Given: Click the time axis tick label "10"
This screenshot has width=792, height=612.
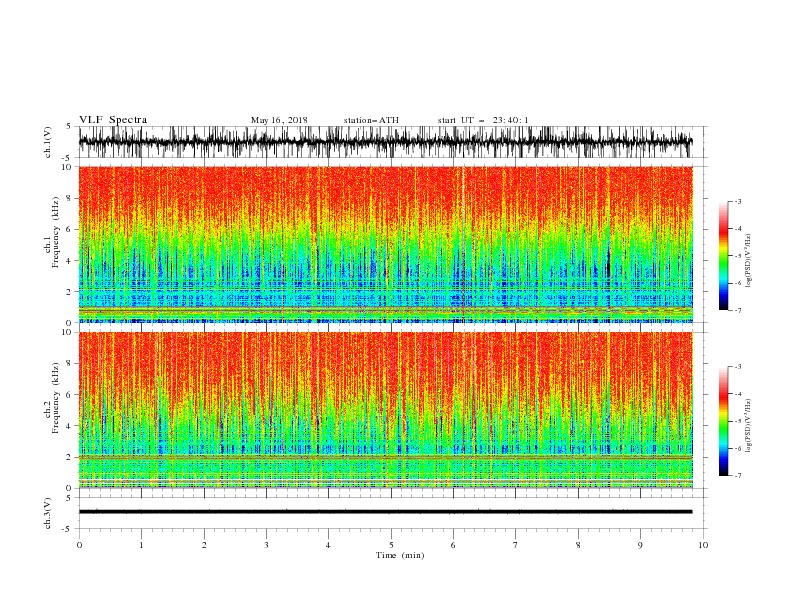Looking at the screenshot, I should point(703,545).
